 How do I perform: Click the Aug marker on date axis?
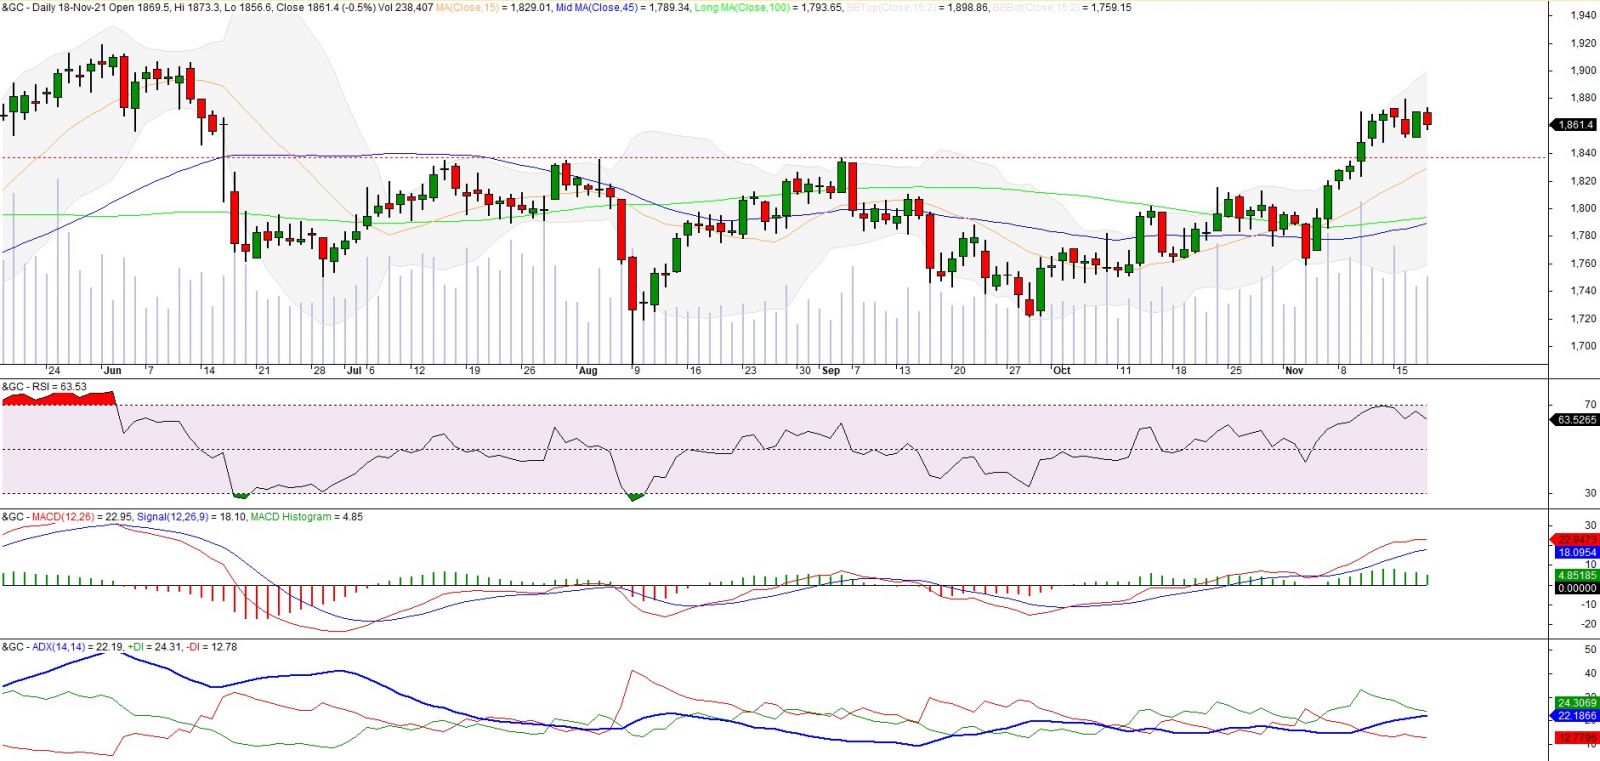[x=588, y=370]
